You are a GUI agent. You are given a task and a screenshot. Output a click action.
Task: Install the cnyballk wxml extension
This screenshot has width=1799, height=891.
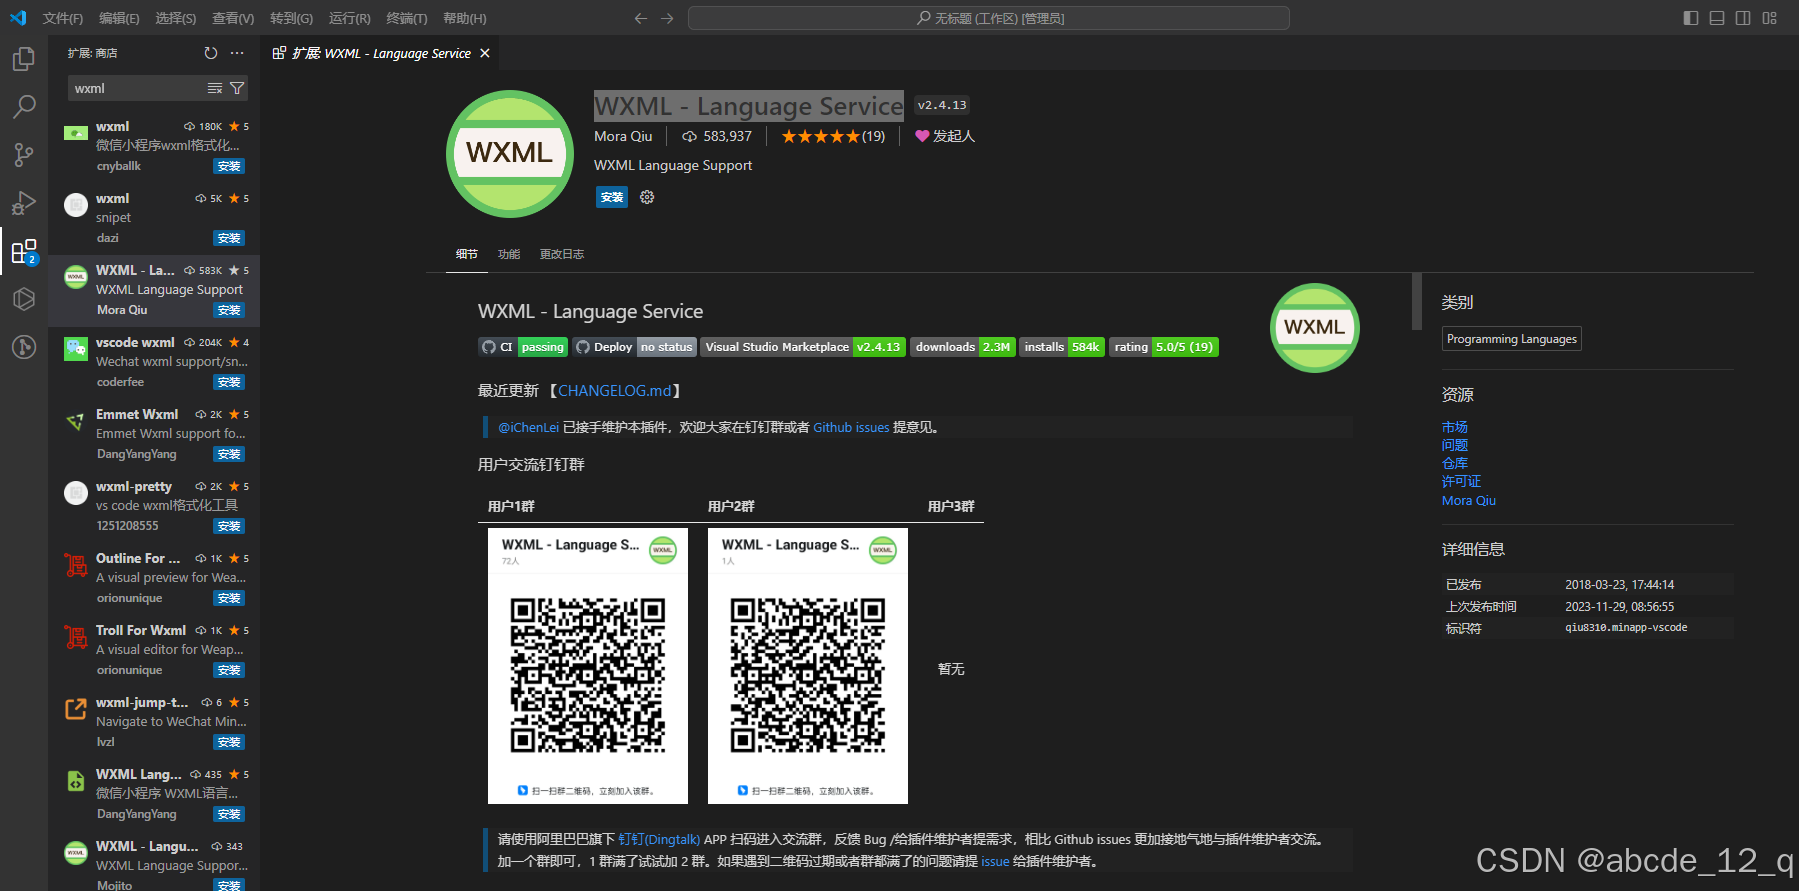[229, 166]
